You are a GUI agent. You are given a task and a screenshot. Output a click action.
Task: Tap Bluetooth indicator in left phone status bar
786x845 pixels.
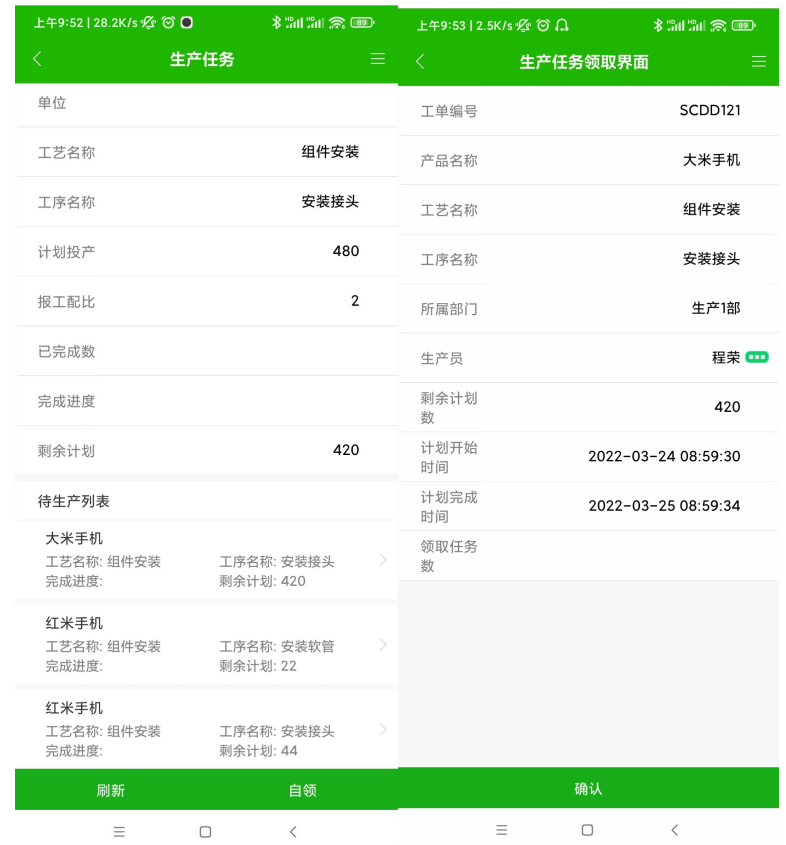click(276, 23)
